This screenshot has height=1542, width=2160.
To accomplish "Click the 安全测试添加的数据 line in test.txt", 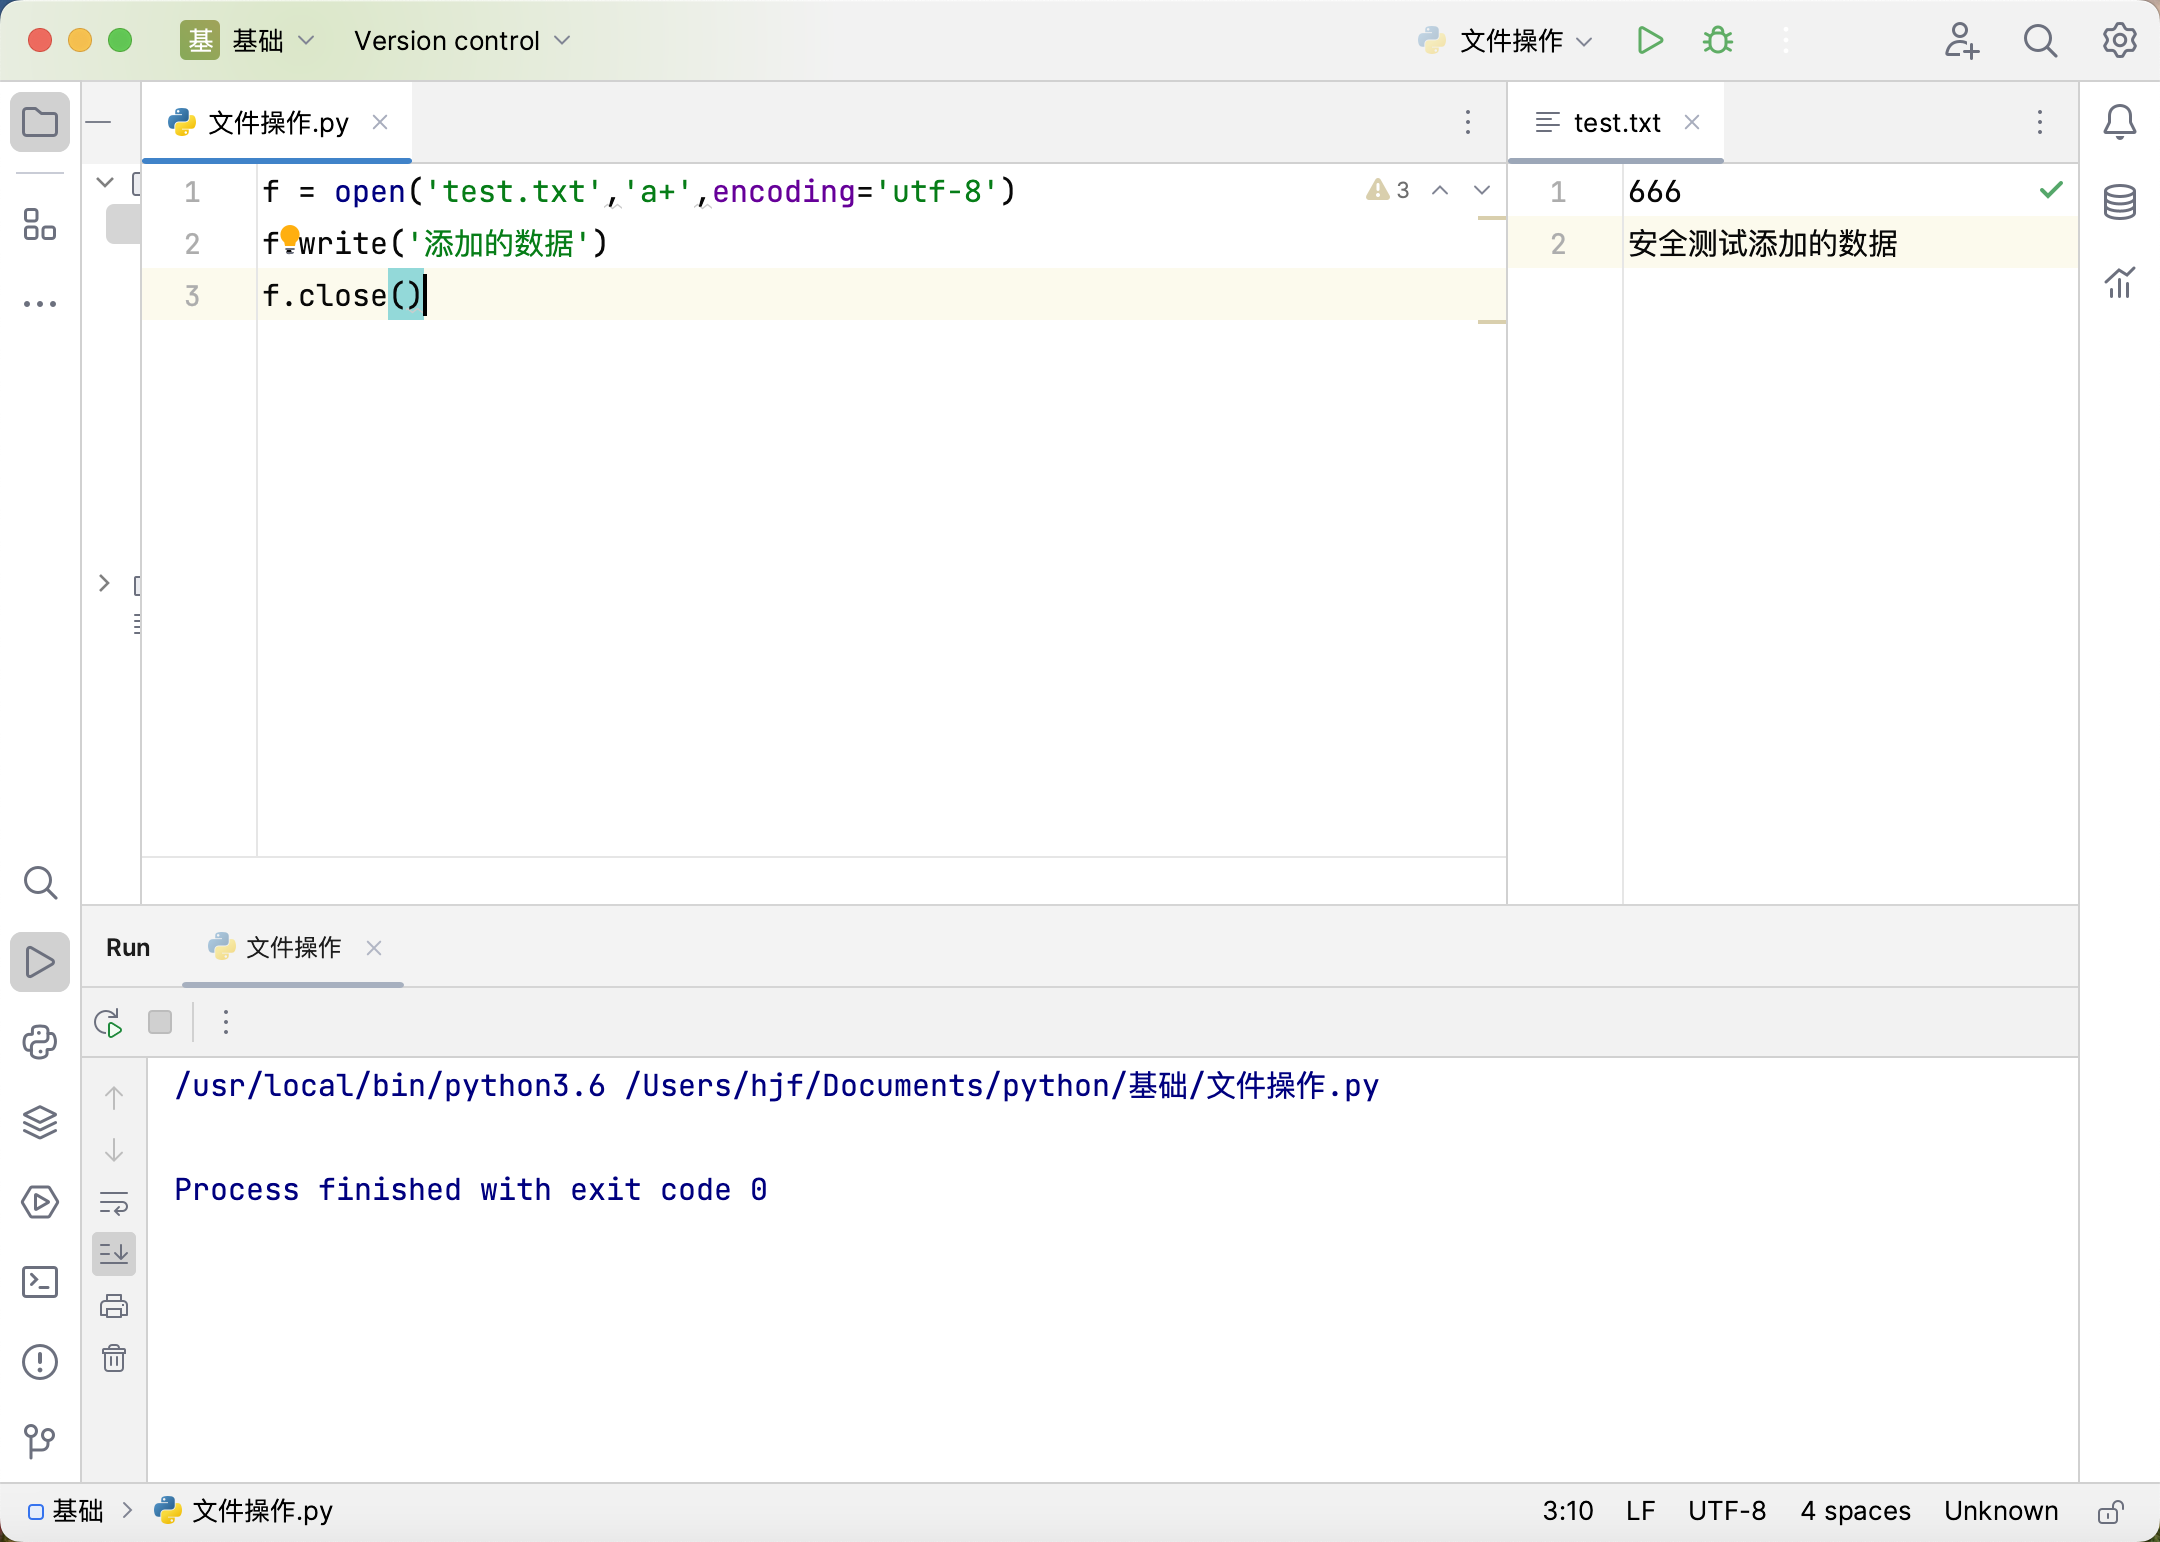I will [x=1762, y=243].
